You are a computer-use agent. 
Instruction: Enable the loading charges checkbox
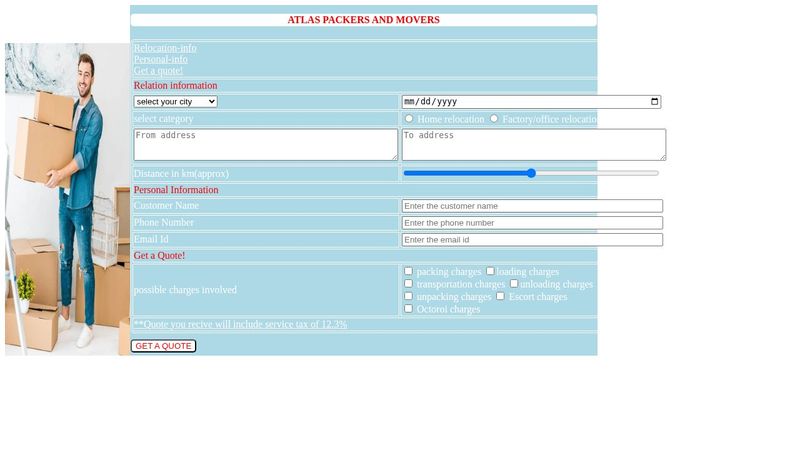(490, 271)
